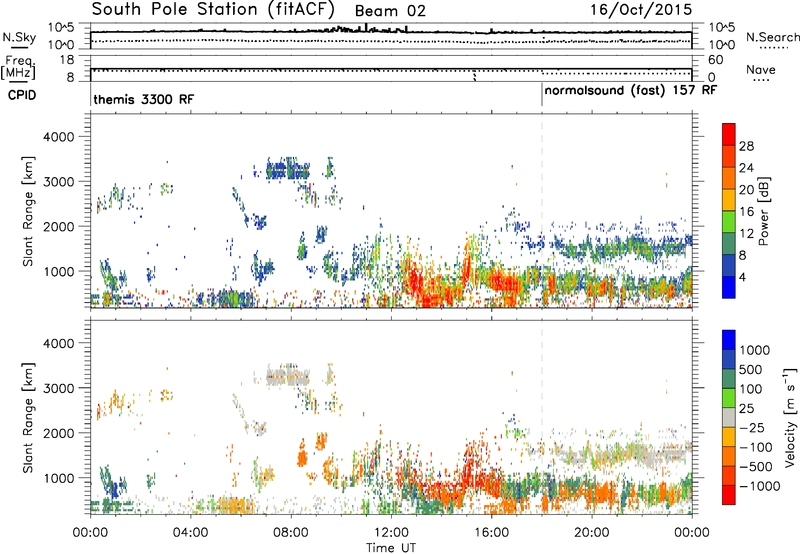The height and width of the screenshot is (554, 800).
Task: Click the '04:00' time axis label
Action: [x=190, y=533]
